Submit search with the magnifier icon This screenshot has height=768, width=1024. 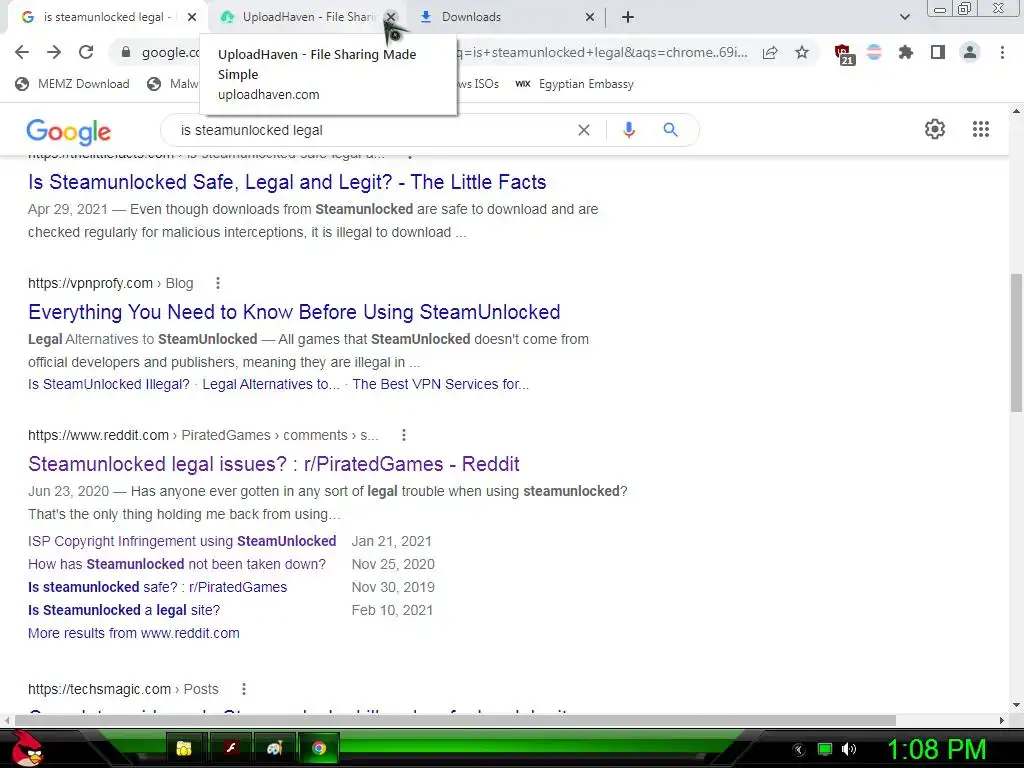670,130
